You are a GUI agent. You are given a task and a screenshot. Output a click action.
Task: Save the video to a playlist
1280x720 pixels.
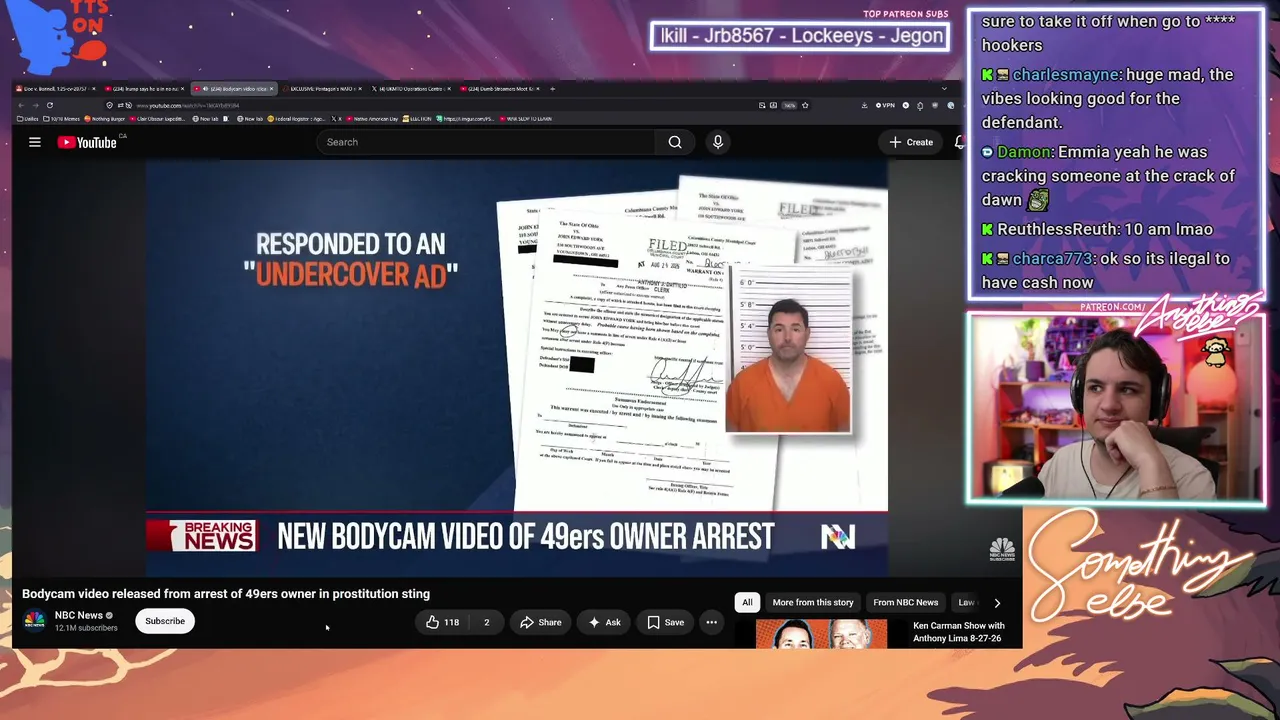point(665,622)
